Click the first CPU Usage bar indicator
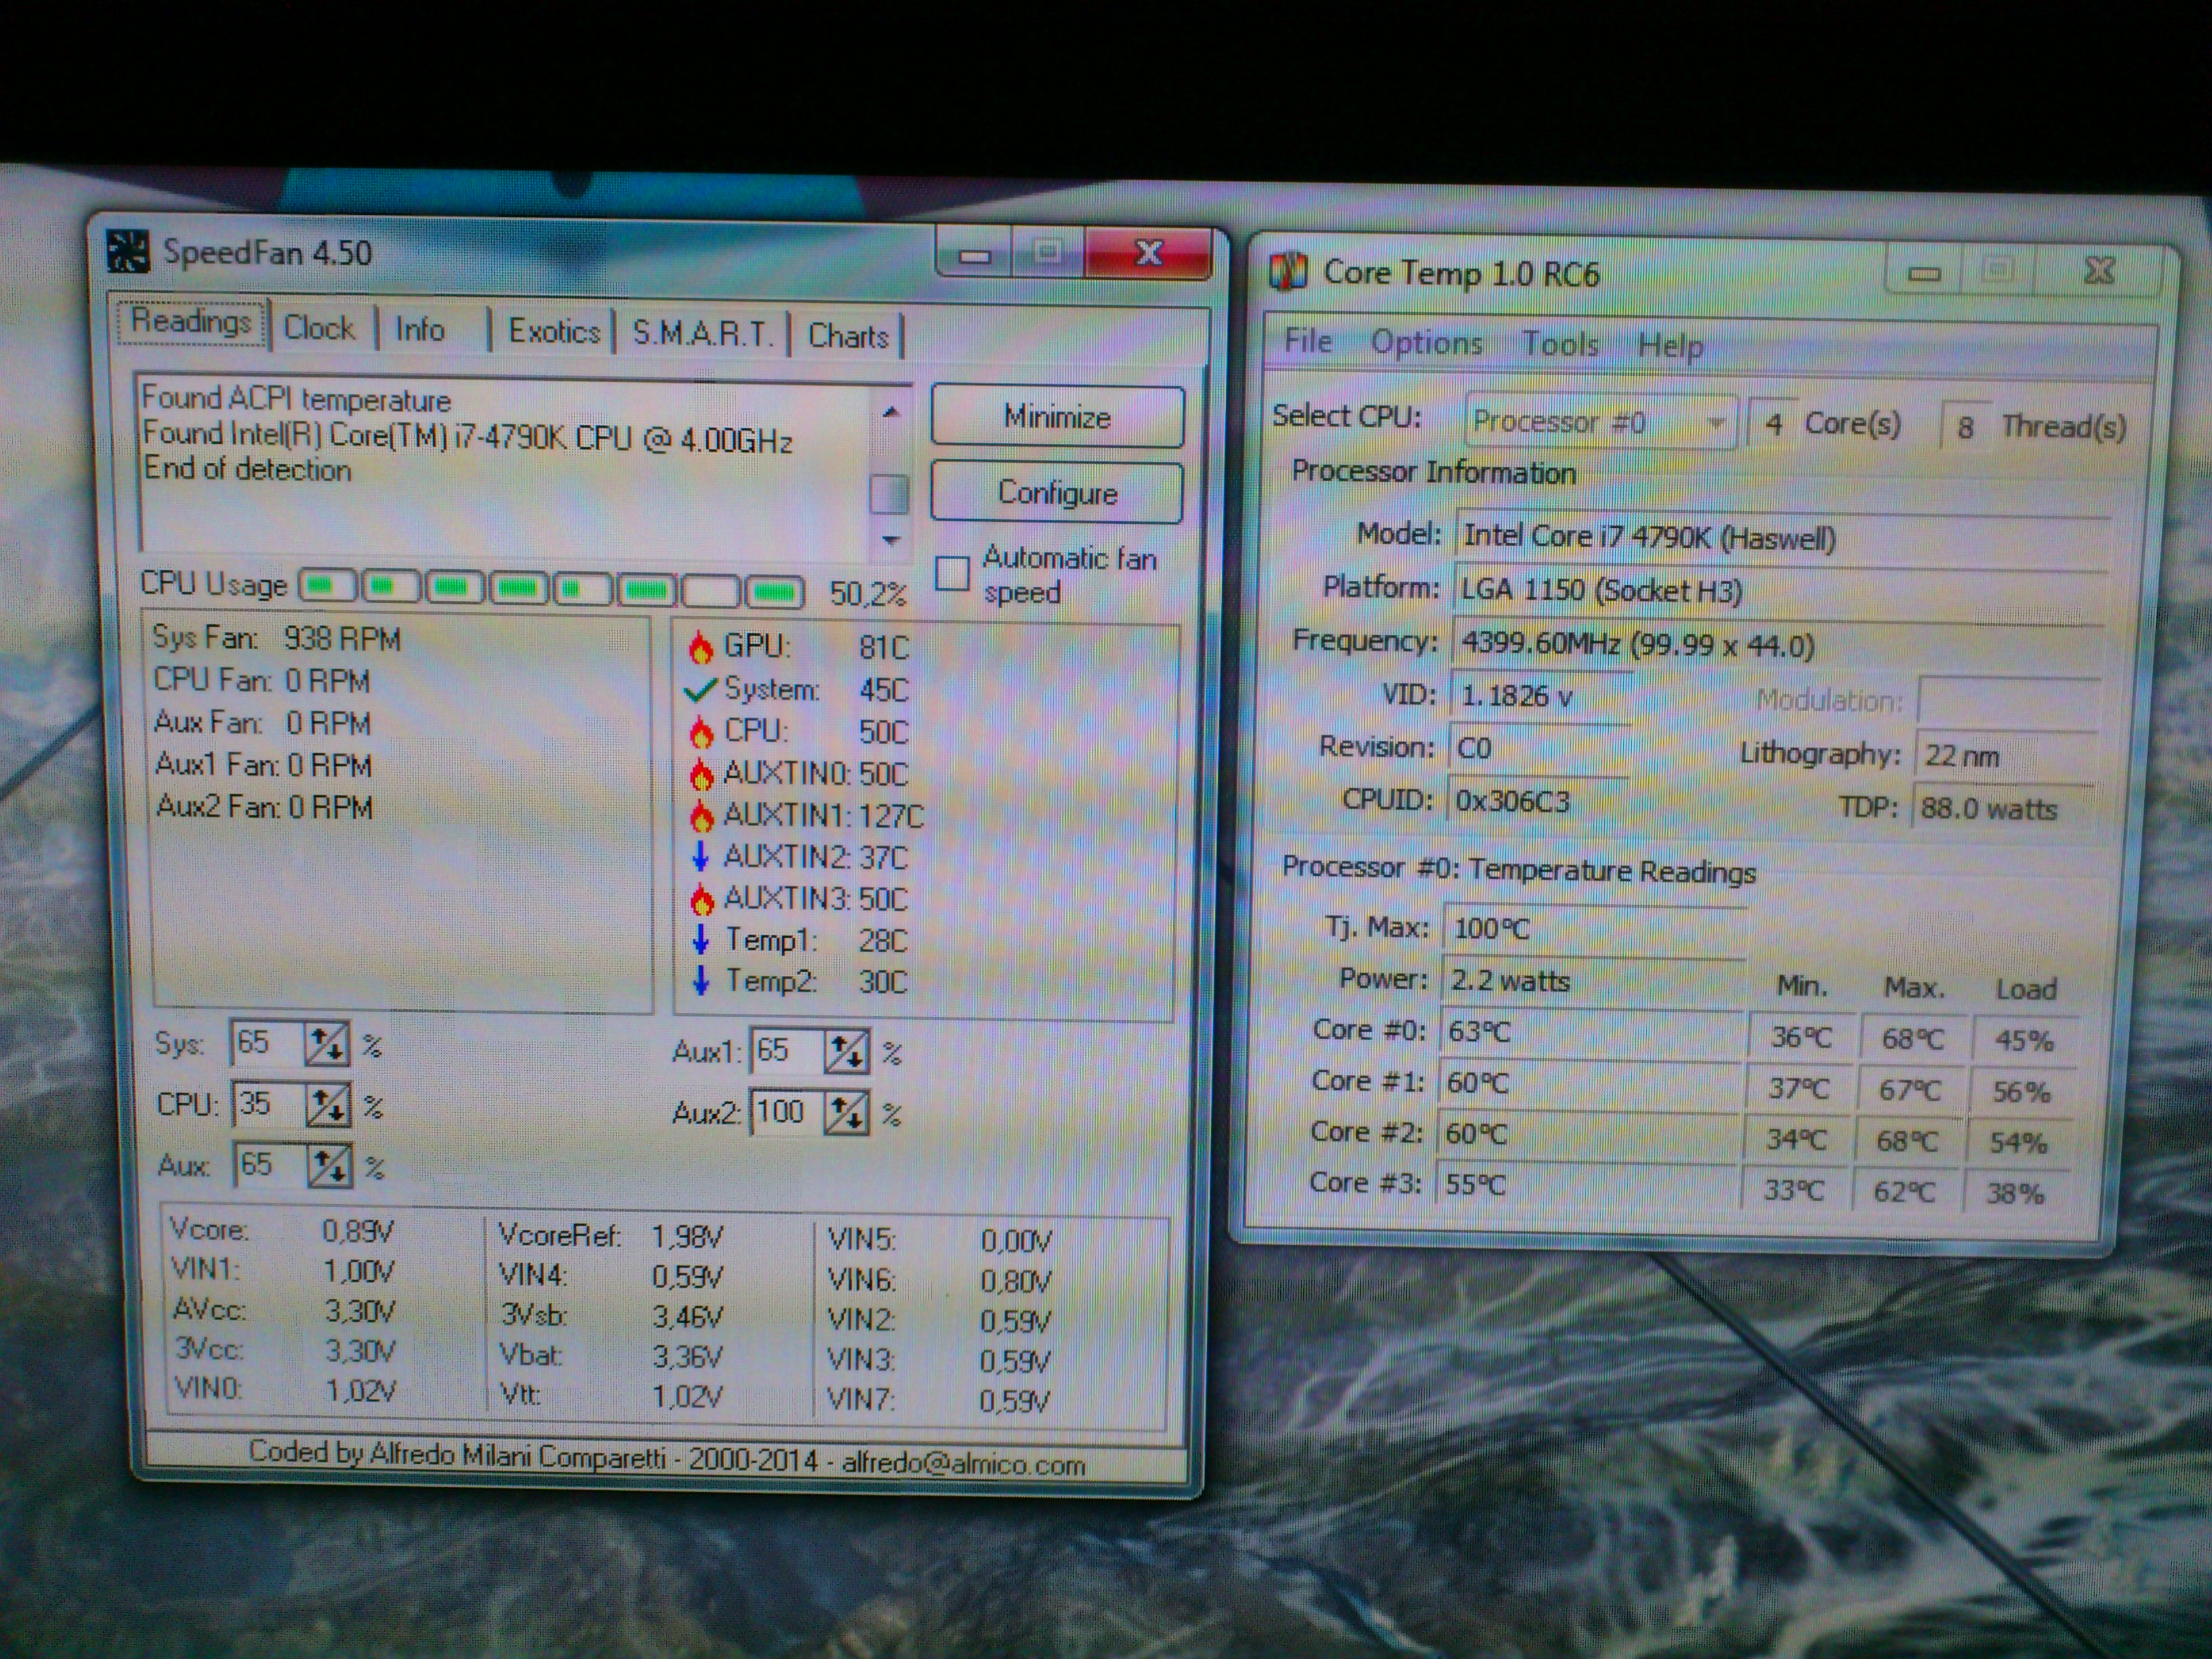This screenshot has width=2212, height=1659. pos(328,586)
